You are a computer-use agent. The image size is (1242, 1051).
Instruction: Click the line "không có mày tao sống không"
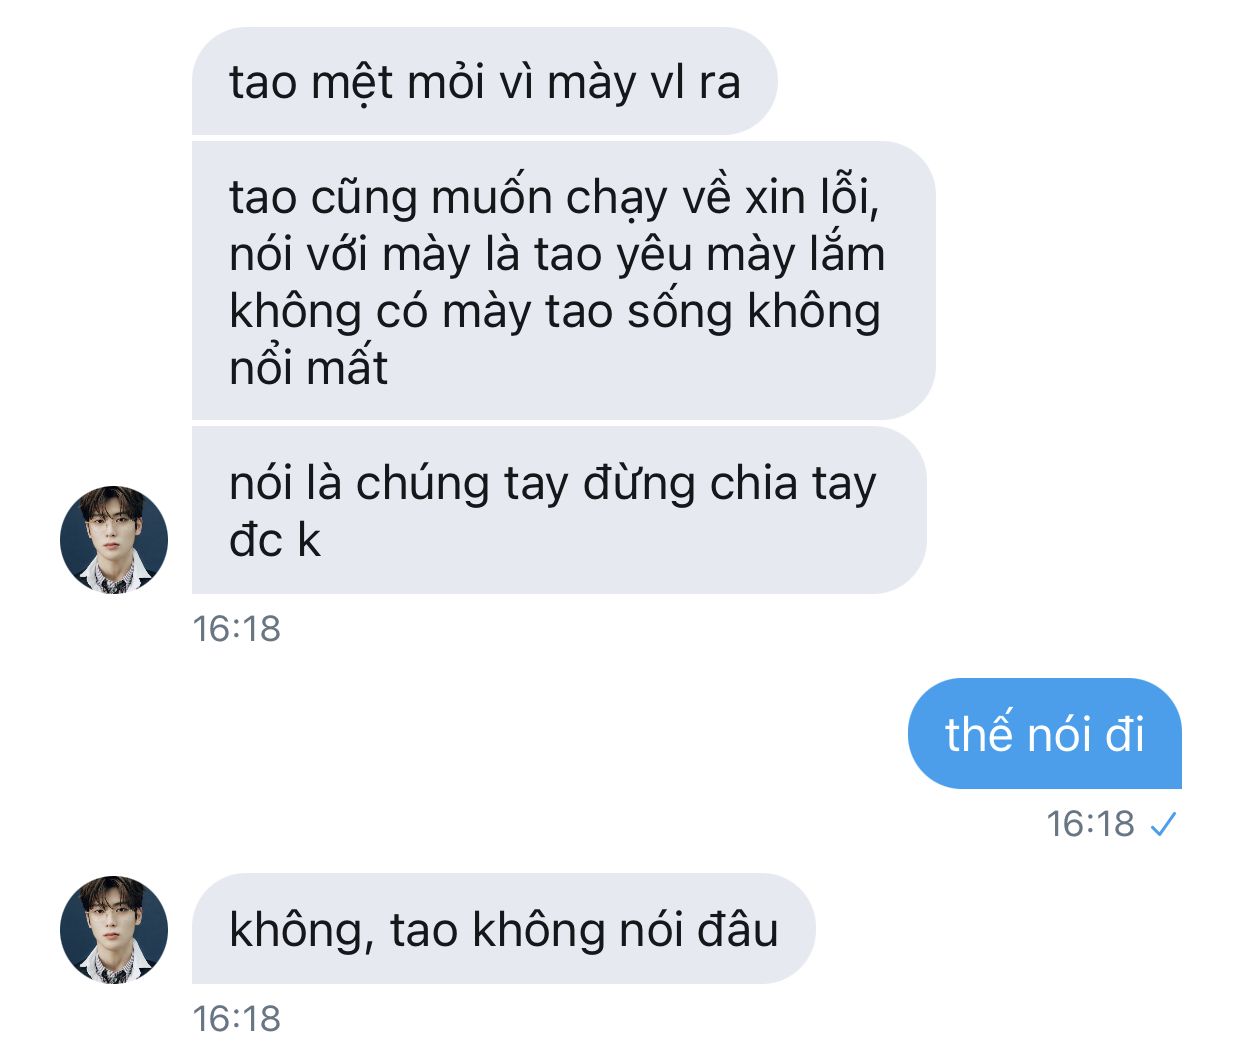coord(555,311)
